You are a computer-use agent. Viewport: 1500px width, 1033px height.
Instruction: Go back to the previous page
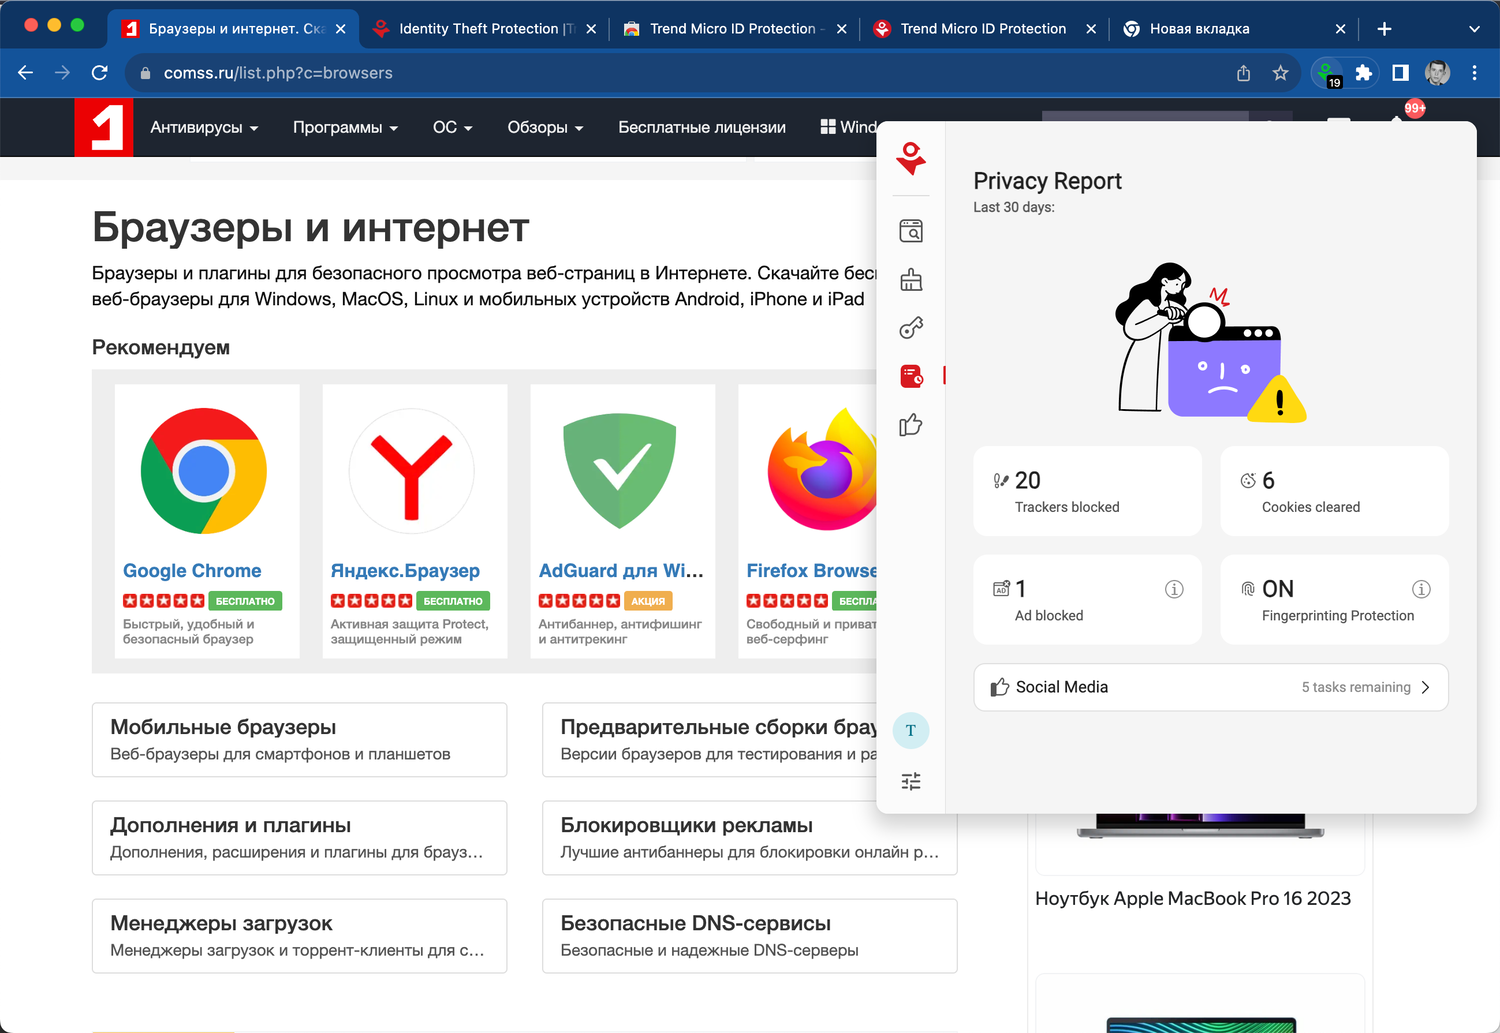pos(26,73)
